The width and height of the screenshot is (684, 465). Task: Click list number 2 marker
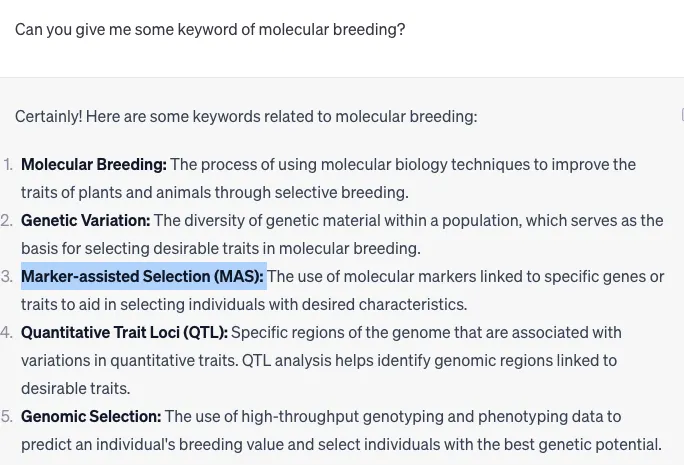pos(7,220)
